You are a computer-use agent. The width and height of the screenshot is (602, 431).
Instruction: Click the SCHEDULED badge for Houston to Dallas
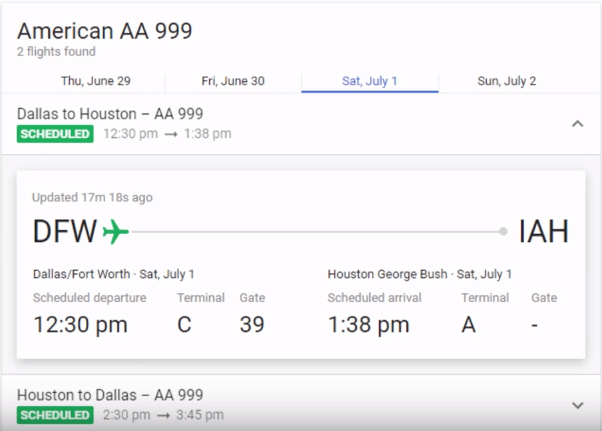tap(55, 415)
